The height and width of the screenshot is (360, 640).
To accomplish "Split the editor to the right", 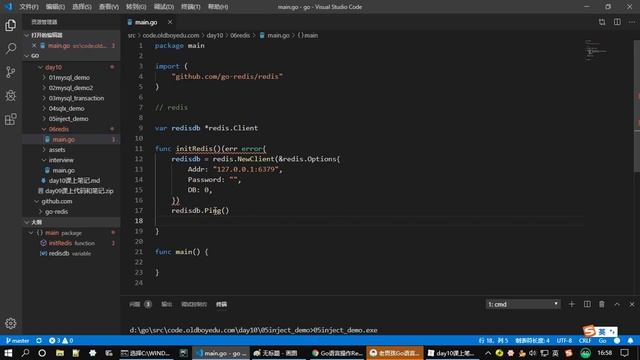I will coord(617,22).
